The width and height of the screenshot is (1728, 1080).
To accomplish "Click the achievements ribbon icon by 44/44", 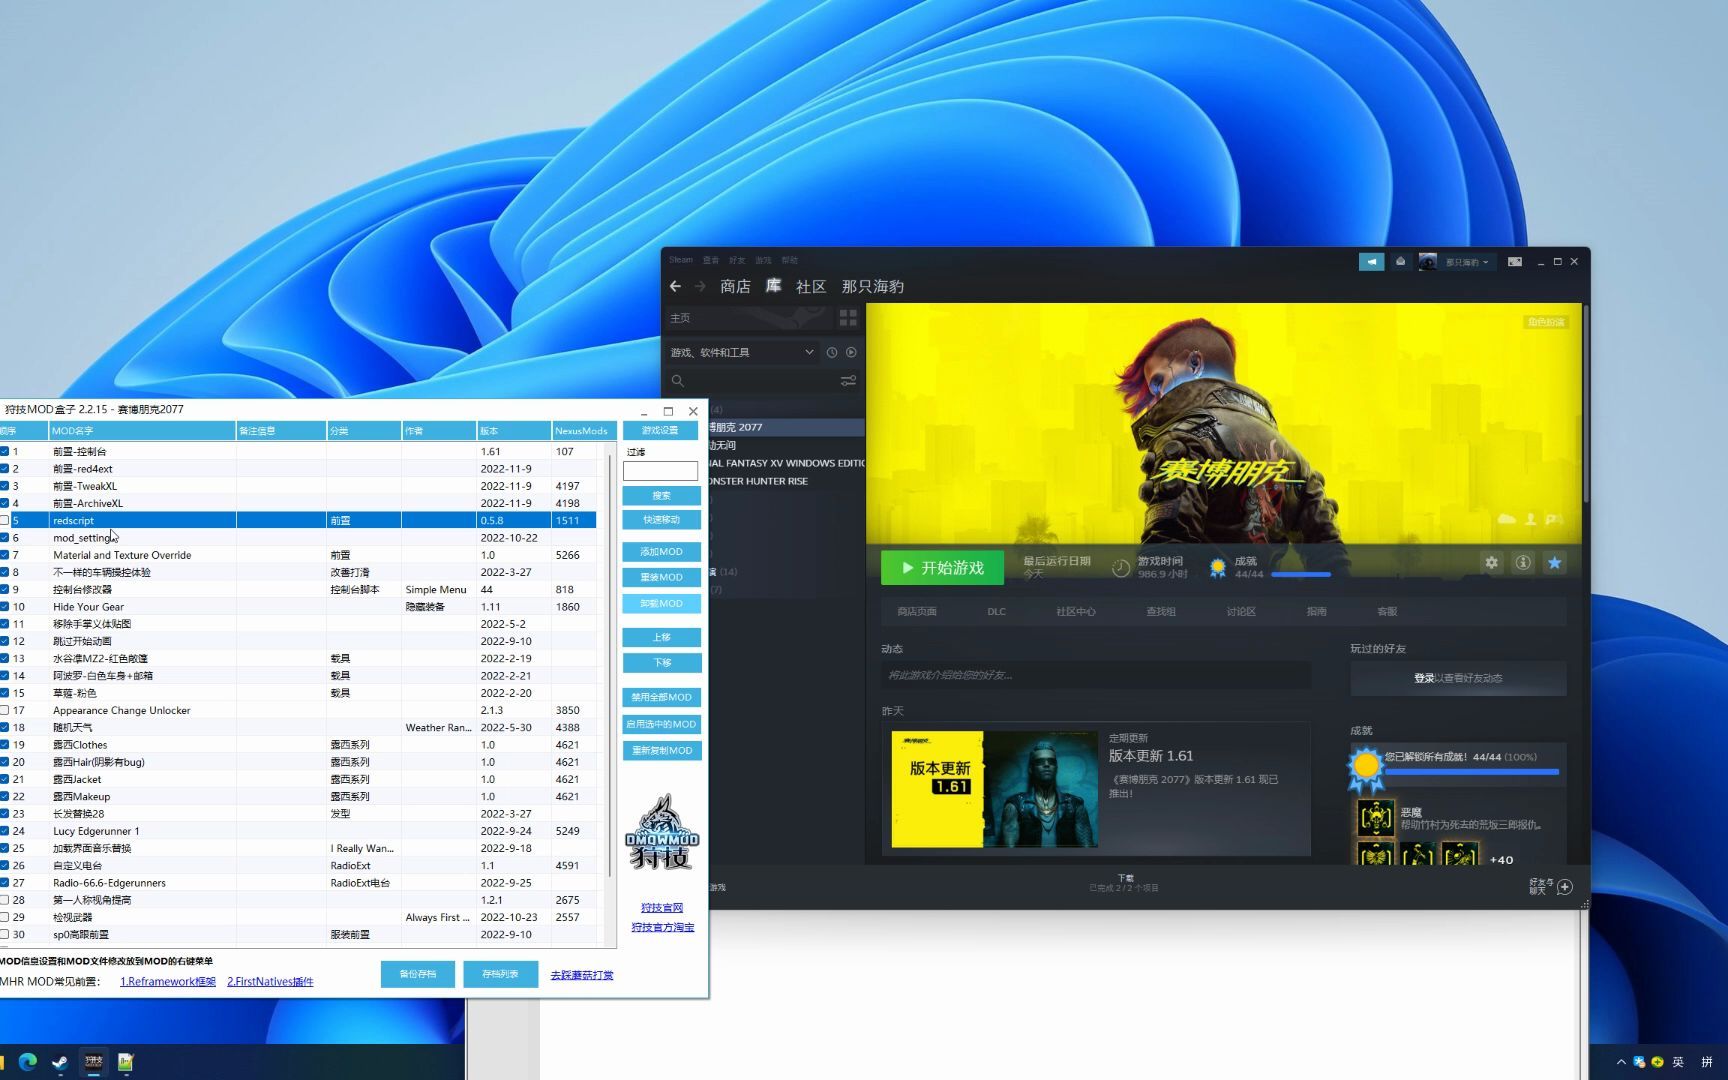I will click(x=1217, y=567).
